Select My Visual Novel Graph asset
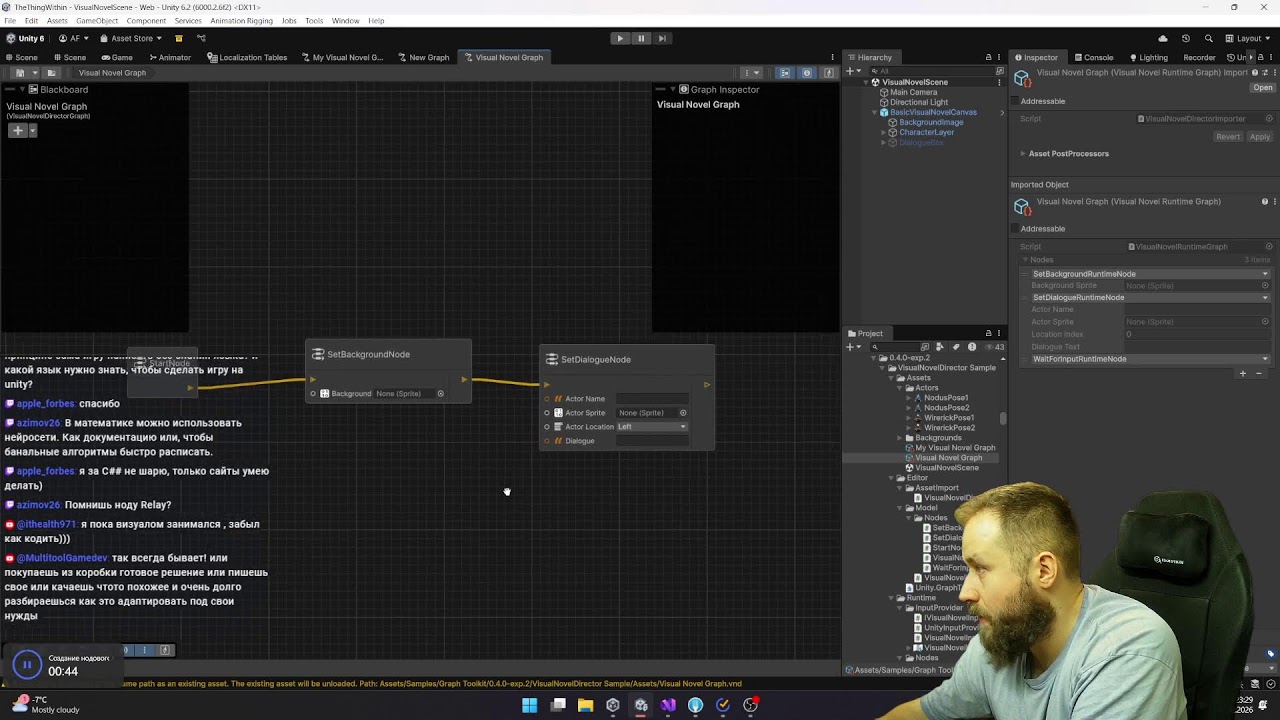 point(955,448)
